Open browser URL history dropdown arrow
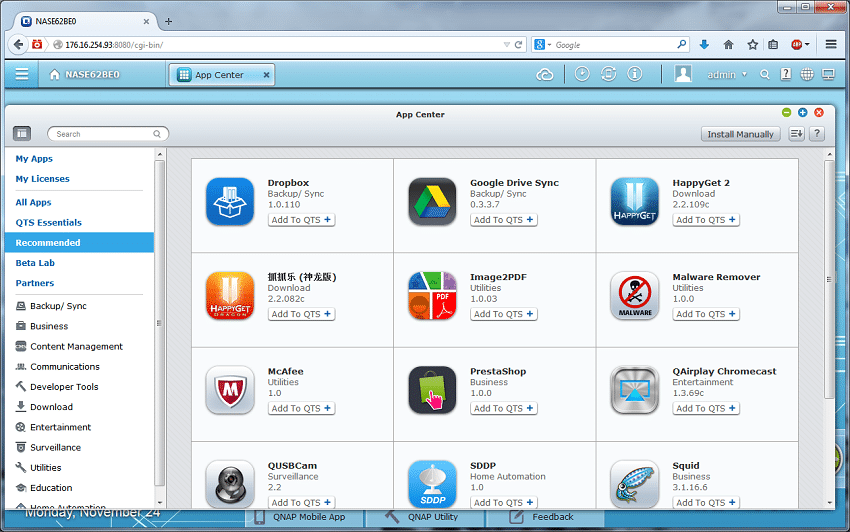The height and width of the screenshot is (532, 850). (x=506, y=44)
